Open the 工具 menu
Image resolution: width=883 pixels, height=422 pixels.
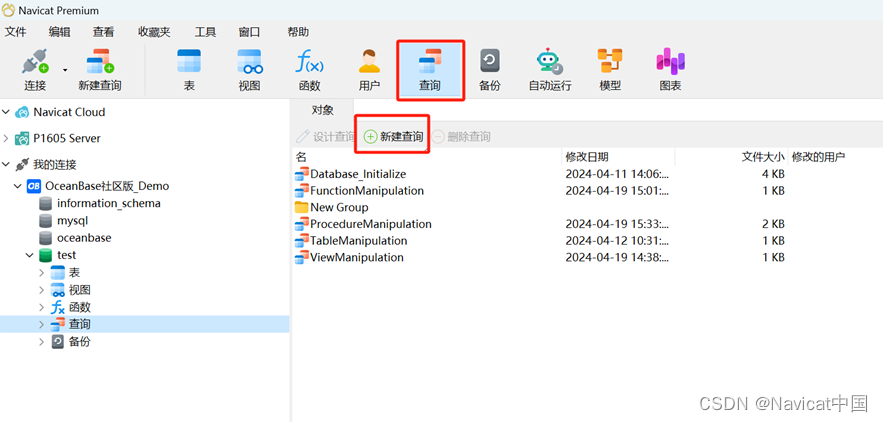tap(205, 32)
